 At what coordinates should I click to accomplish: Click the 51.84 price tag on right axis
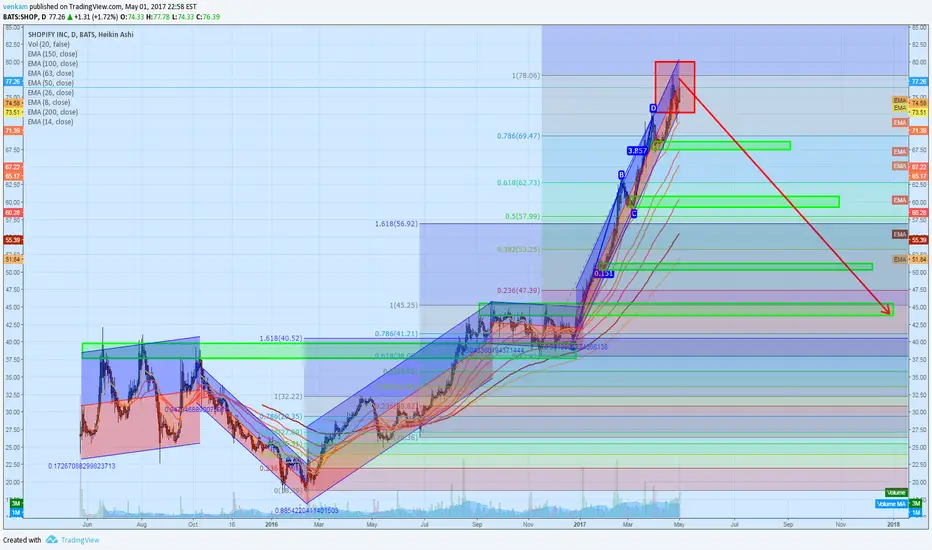point(918,260)
